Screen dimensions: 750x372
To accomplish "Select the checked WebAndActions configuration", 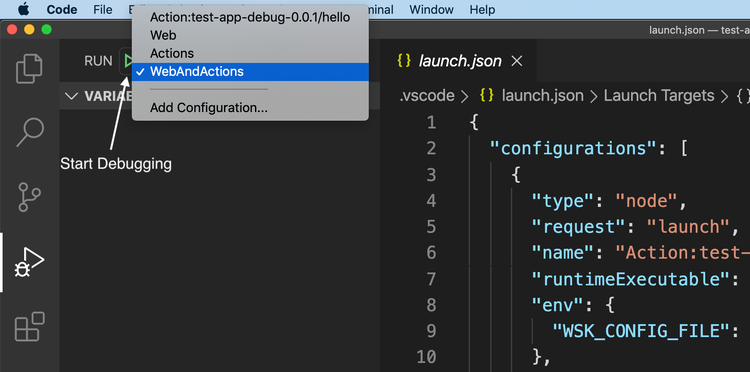I will pos(250,72).
